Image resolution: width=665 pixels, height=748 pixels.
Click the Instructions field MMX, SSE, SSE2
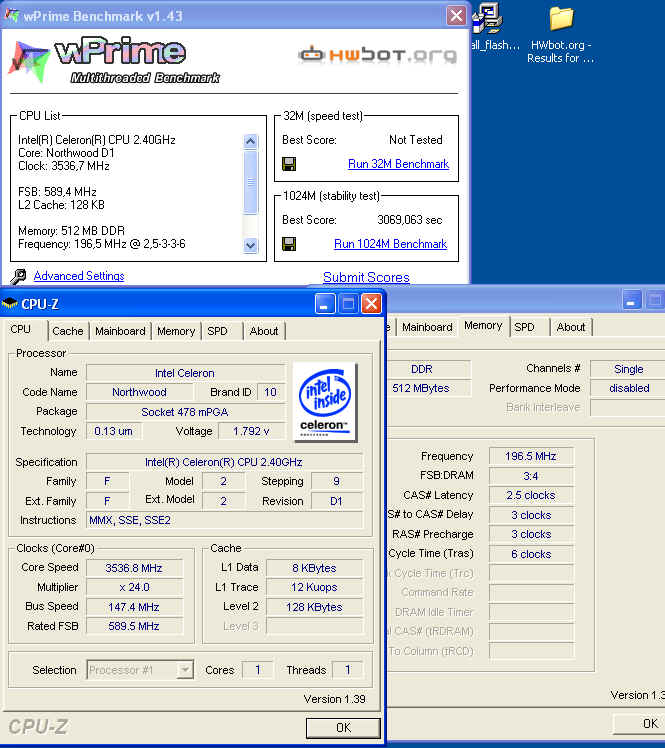pos(224,520)
